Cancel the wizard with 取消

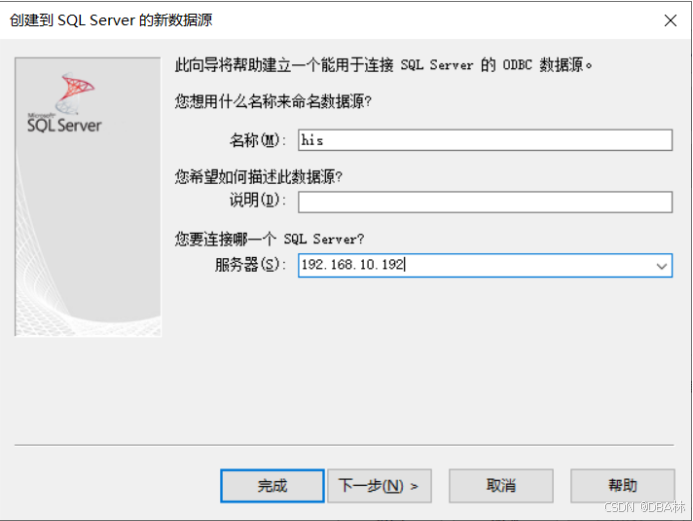(501, 486)
